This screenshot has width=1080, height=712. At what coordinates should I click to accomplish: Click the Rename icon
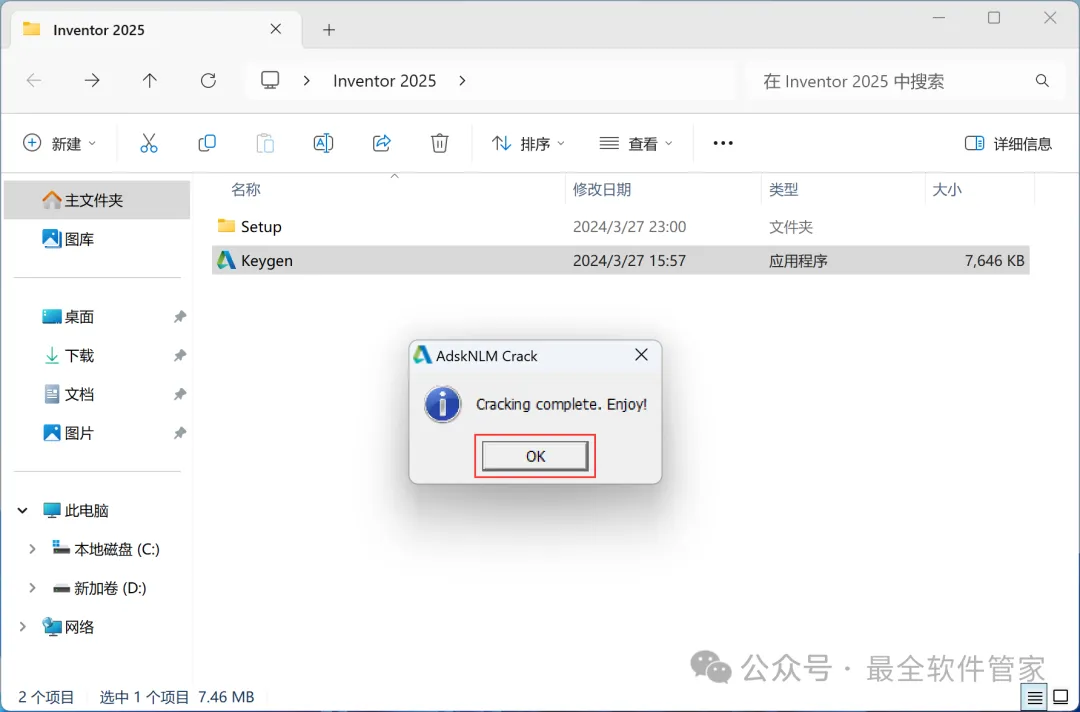point(323,143)
